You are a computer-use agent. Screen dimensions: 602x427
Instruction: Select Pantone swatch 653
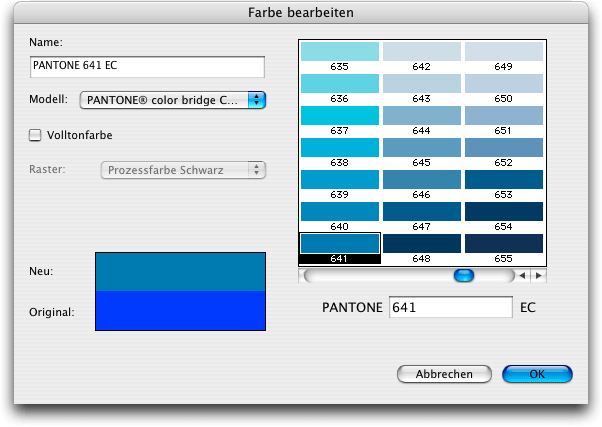(504, 179)
